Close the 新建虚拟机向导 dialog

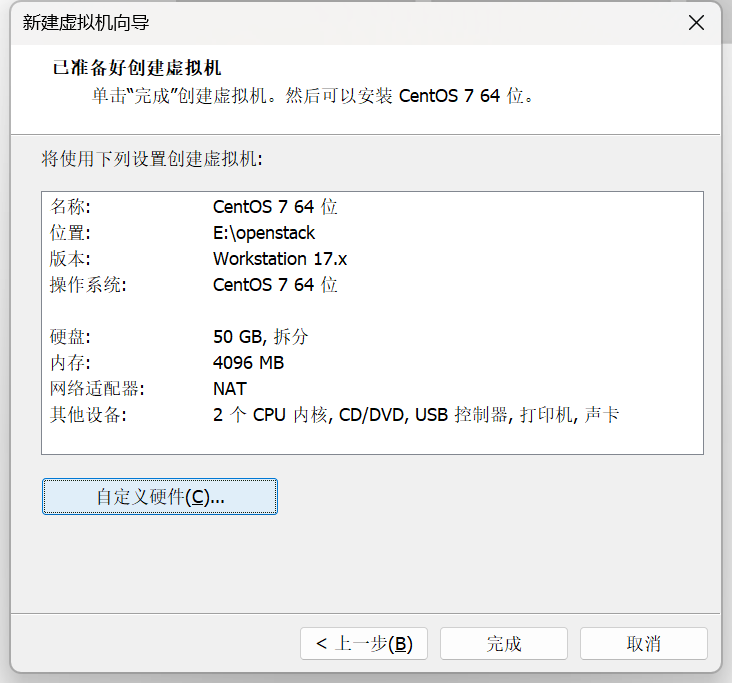pos(696,22)
